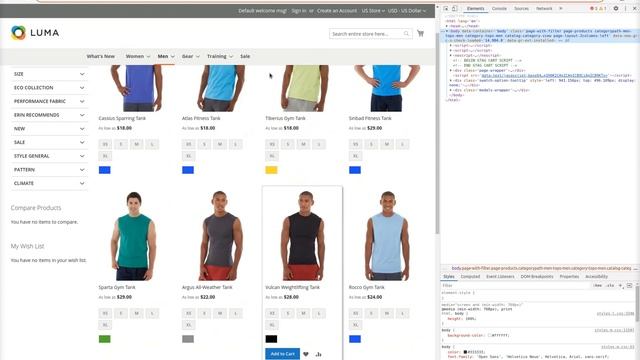Expand the Sale filter section

coord(49,142)
